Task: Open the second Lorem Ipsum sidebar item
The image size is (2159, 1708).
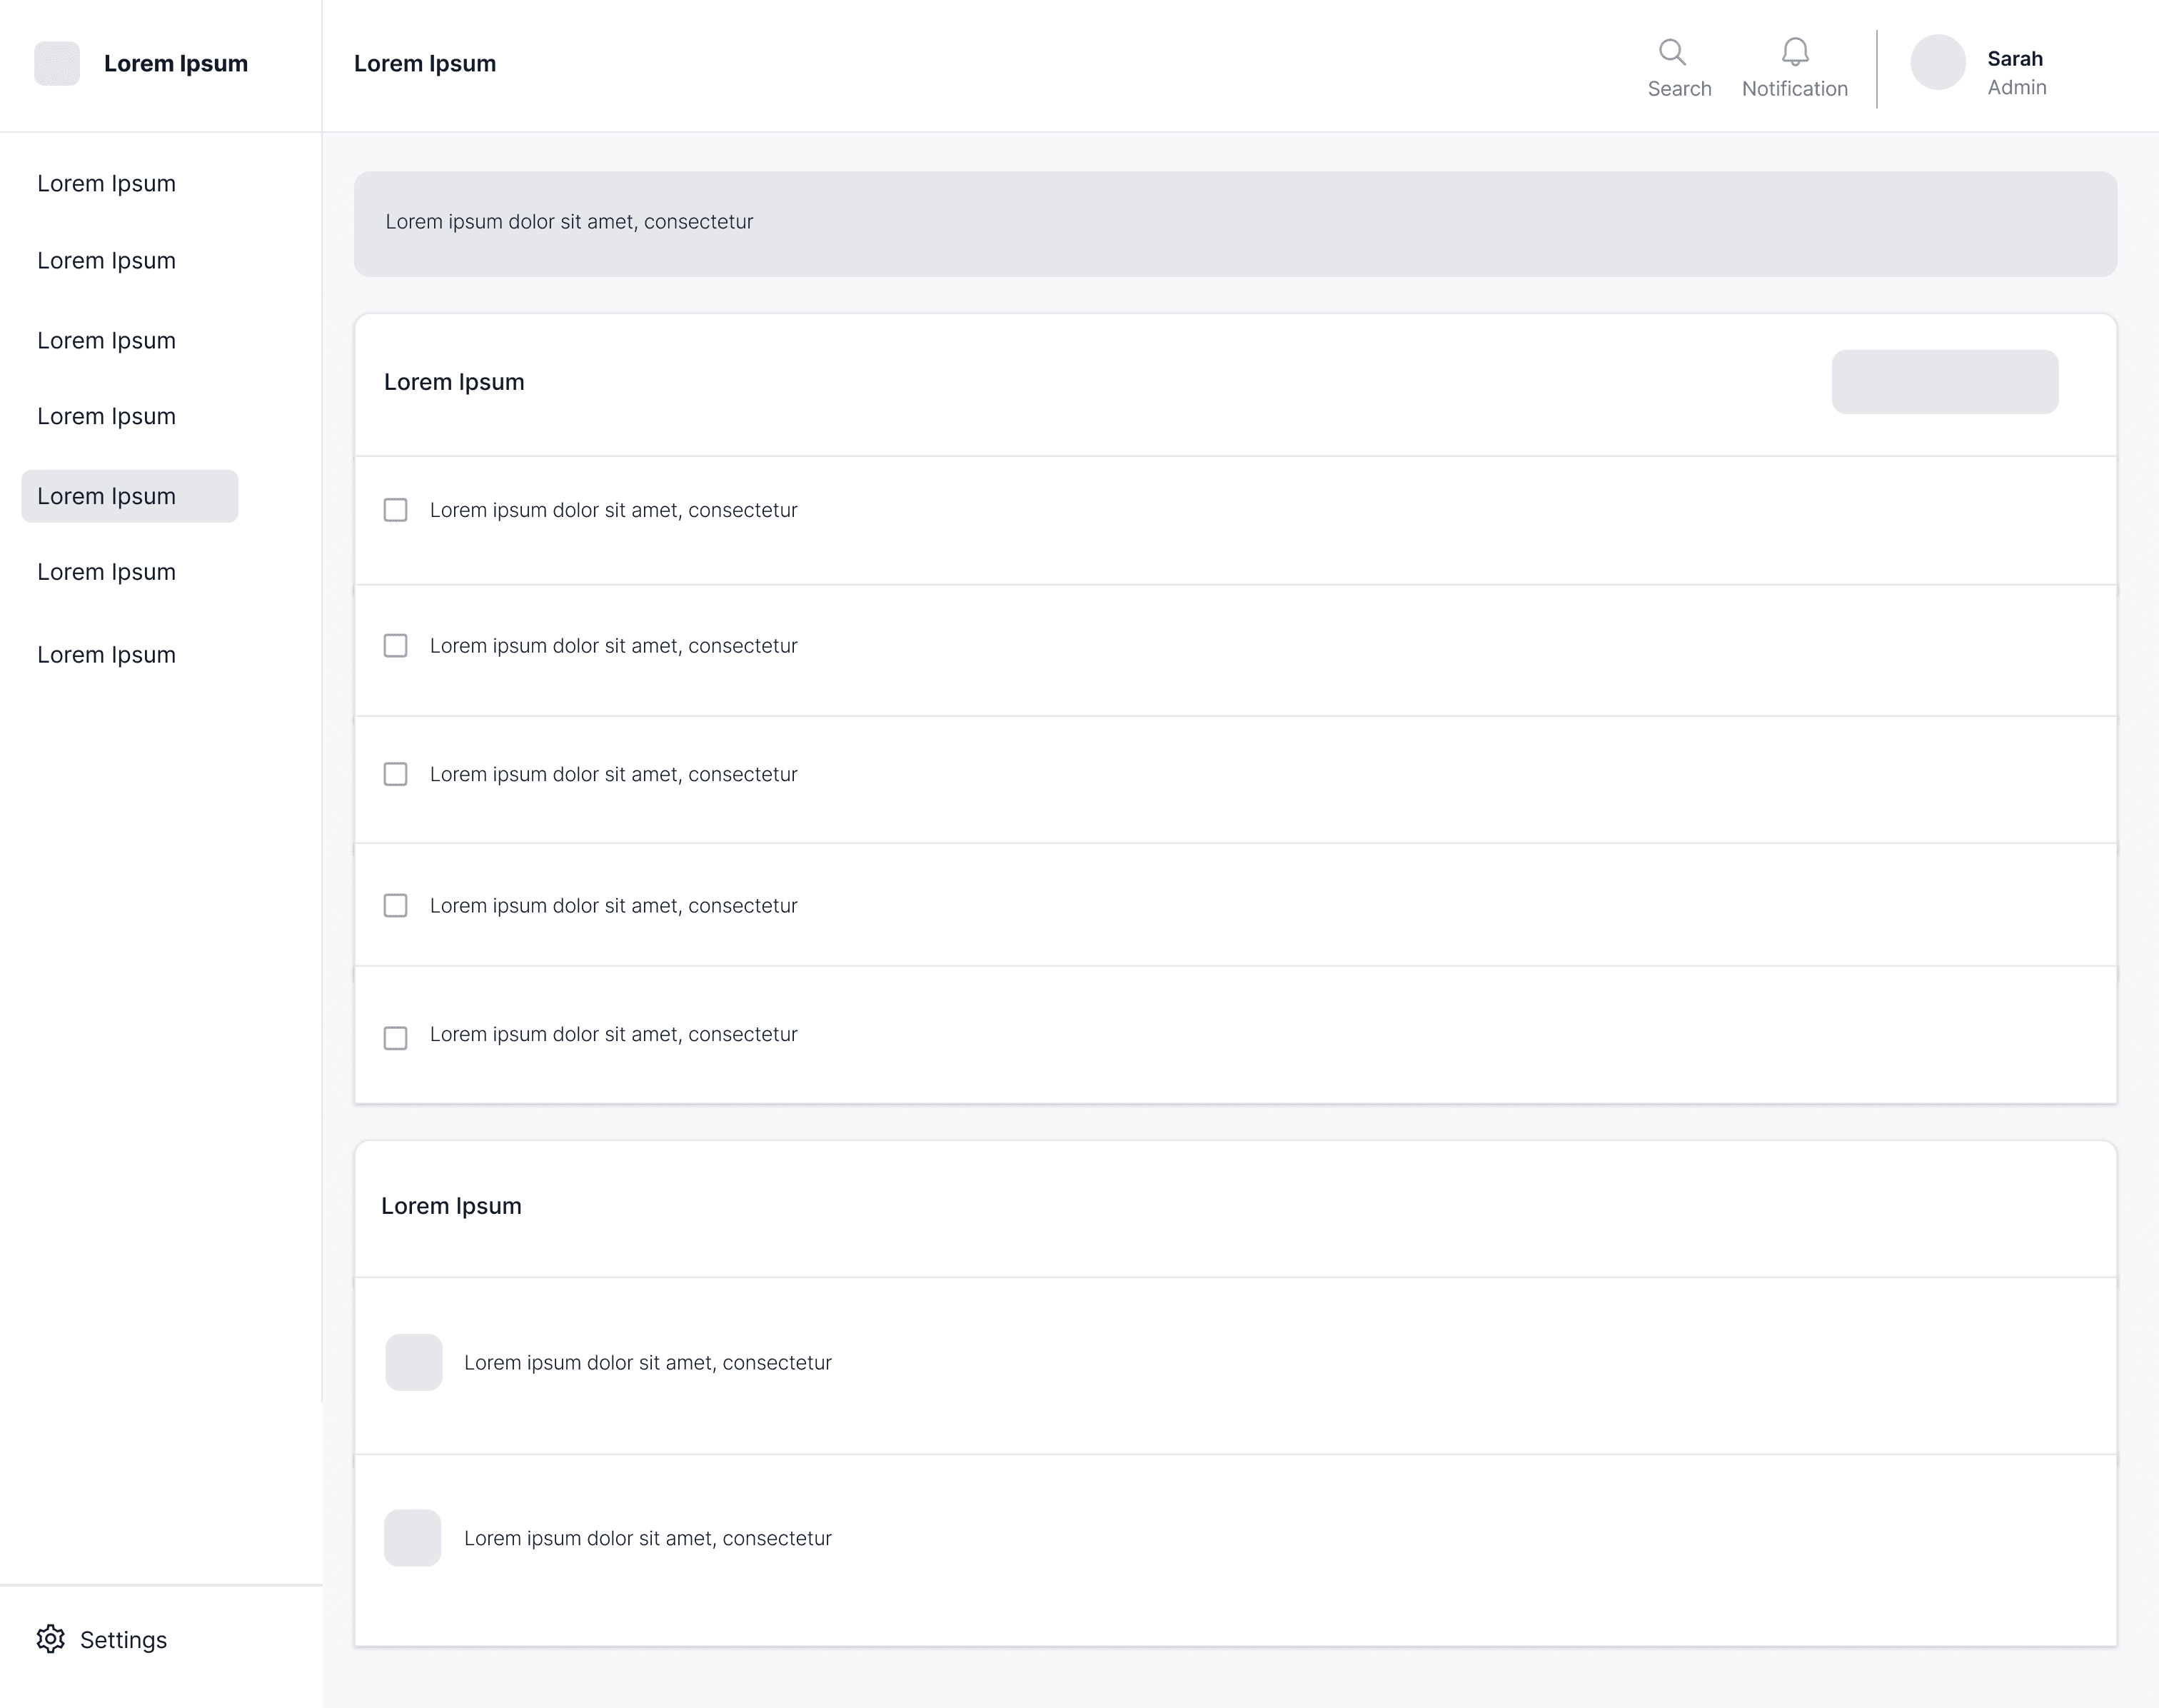Action: pyautogui.click(x=106, y=260)
